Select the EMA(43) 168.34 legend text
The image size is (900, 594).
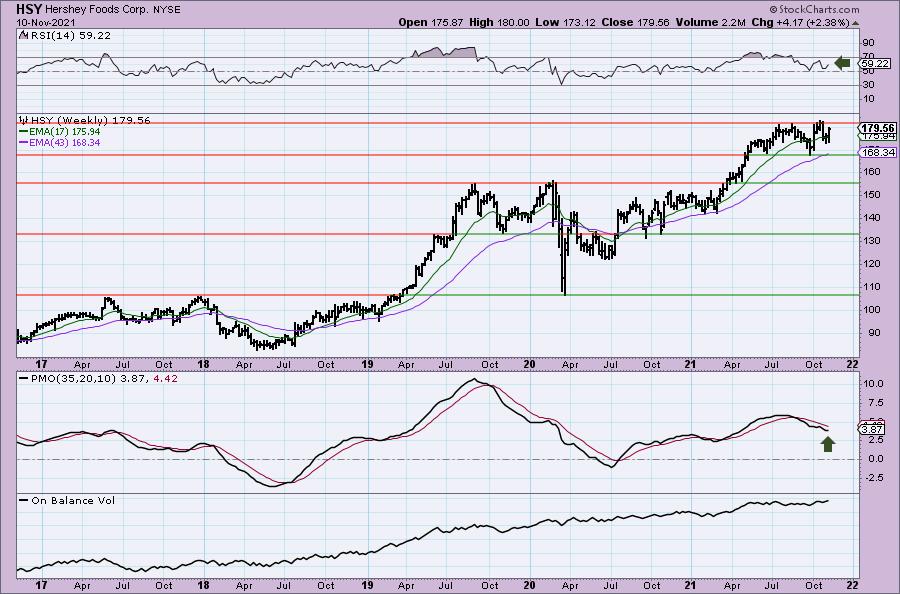65,142
